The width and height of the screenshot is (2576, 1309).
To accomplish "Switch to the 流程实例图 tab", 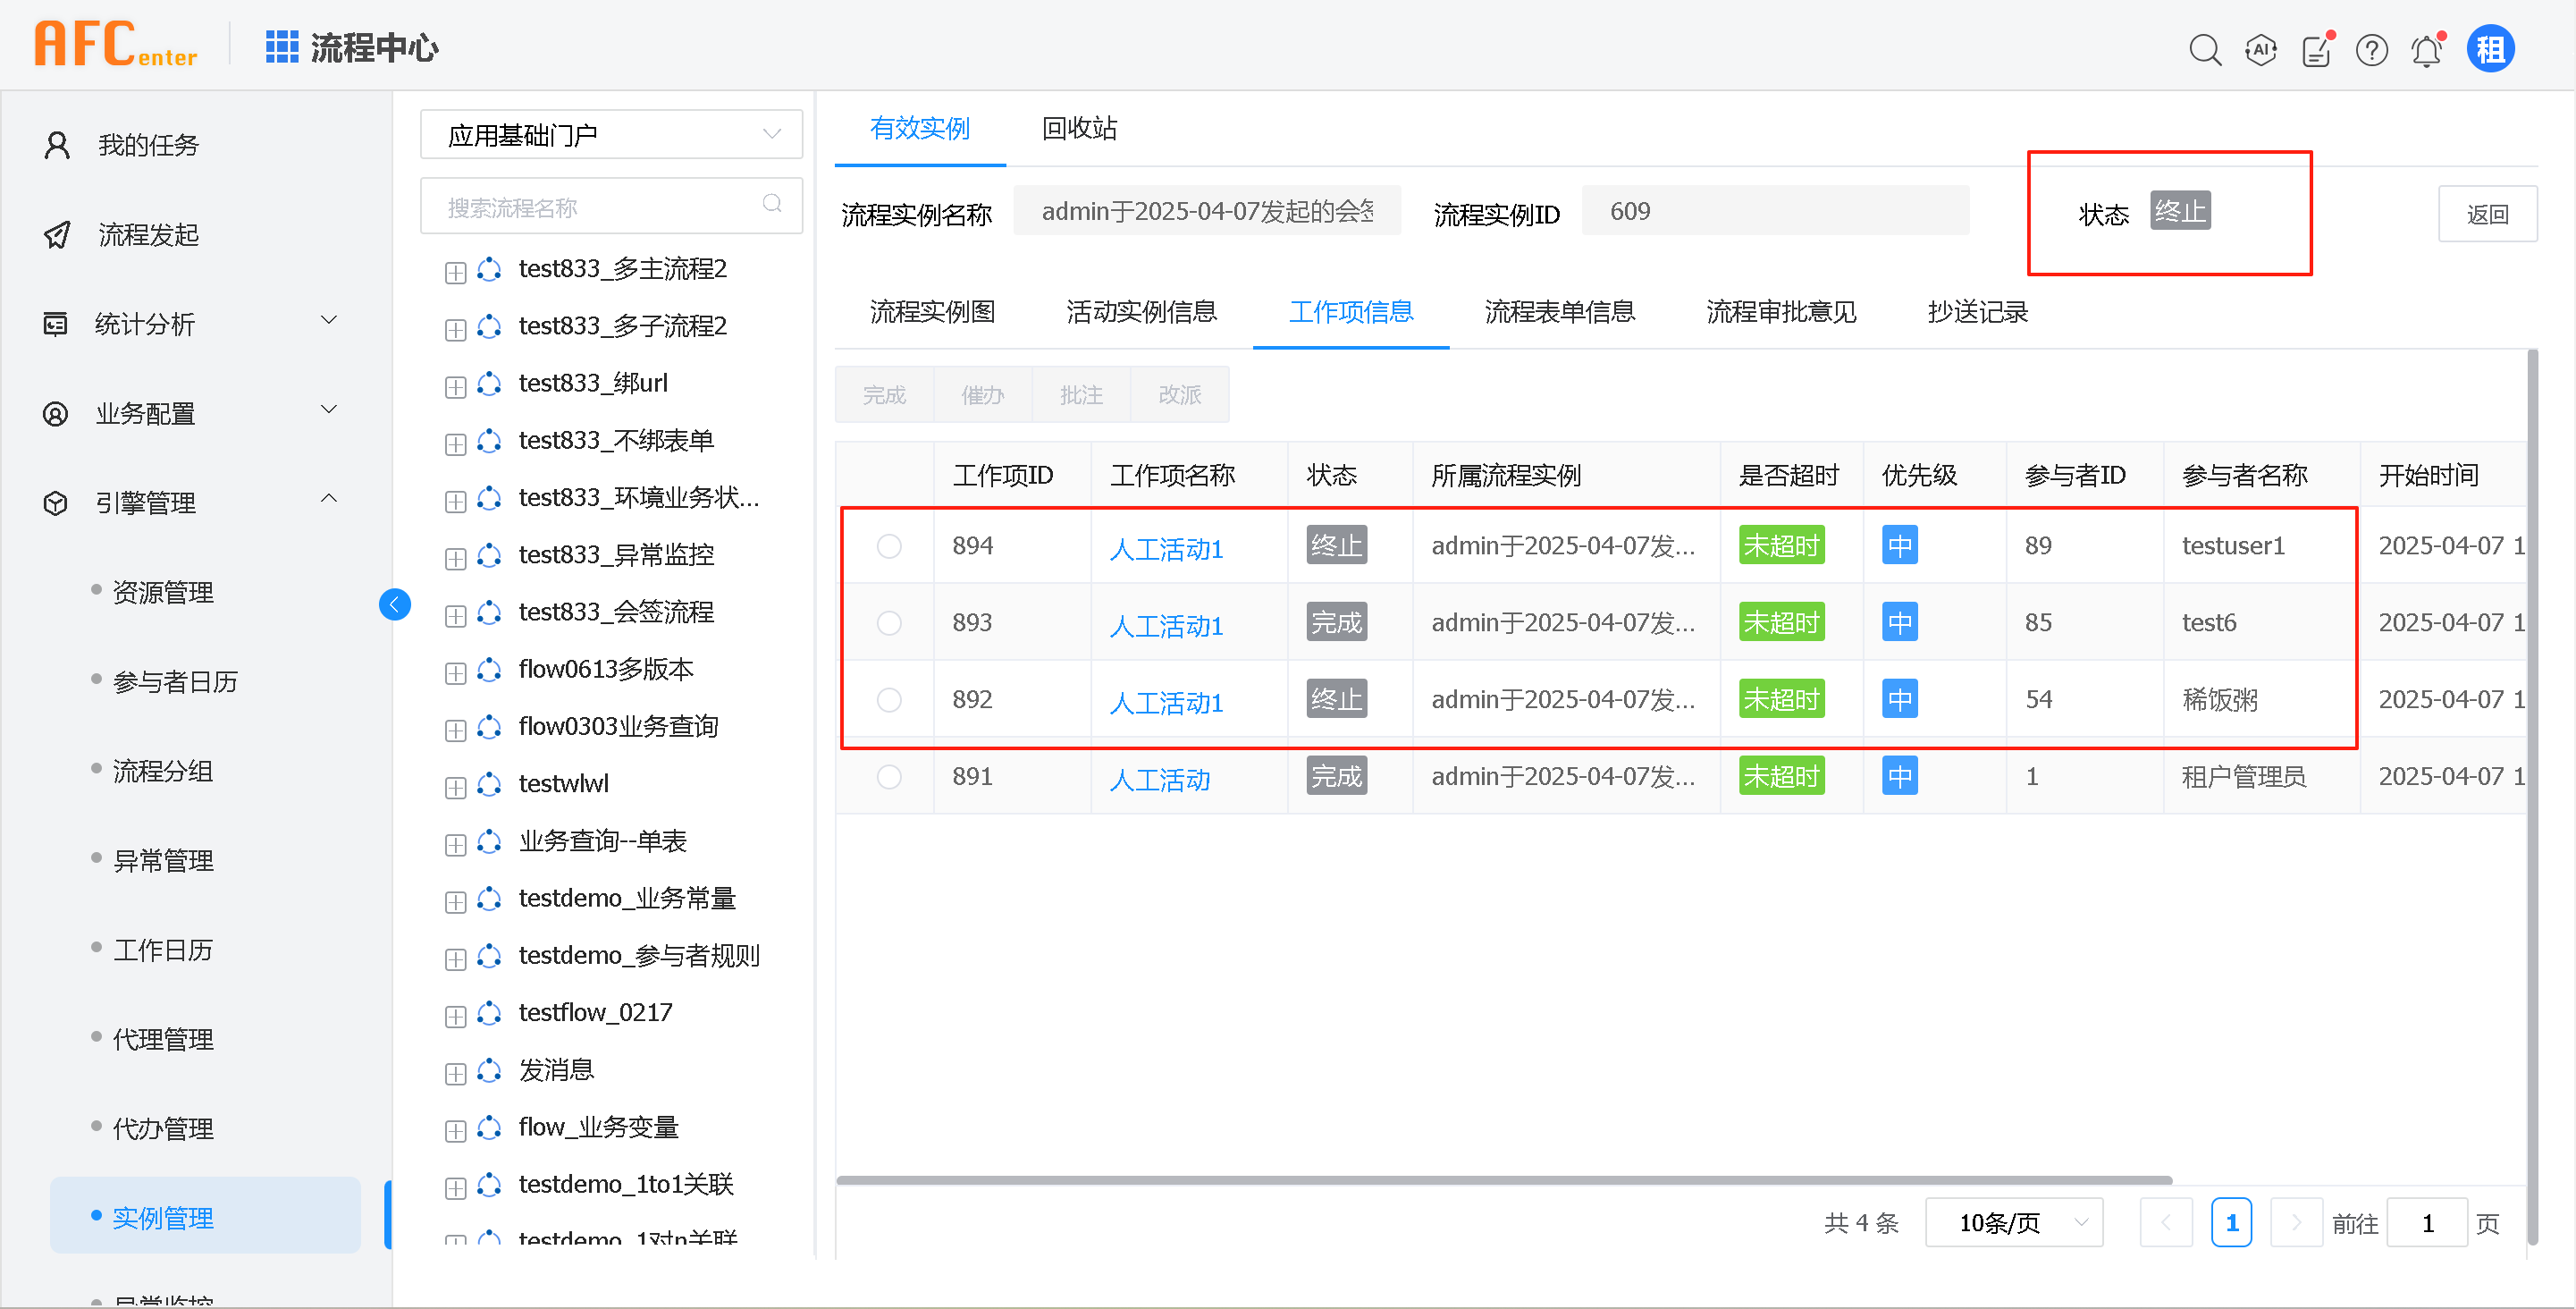I will tap(932, 312).
